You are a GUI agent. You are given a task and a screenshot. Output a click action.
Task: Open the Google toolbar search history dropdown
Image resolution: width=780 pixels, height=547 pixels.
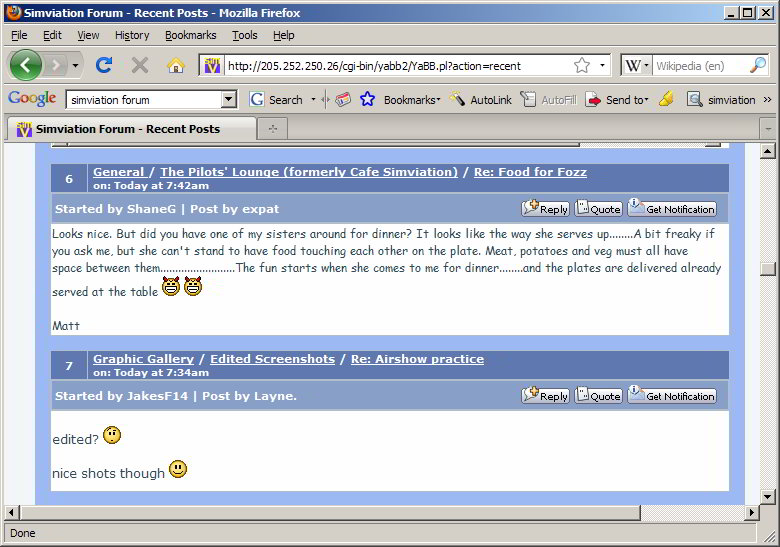[228, 99]
